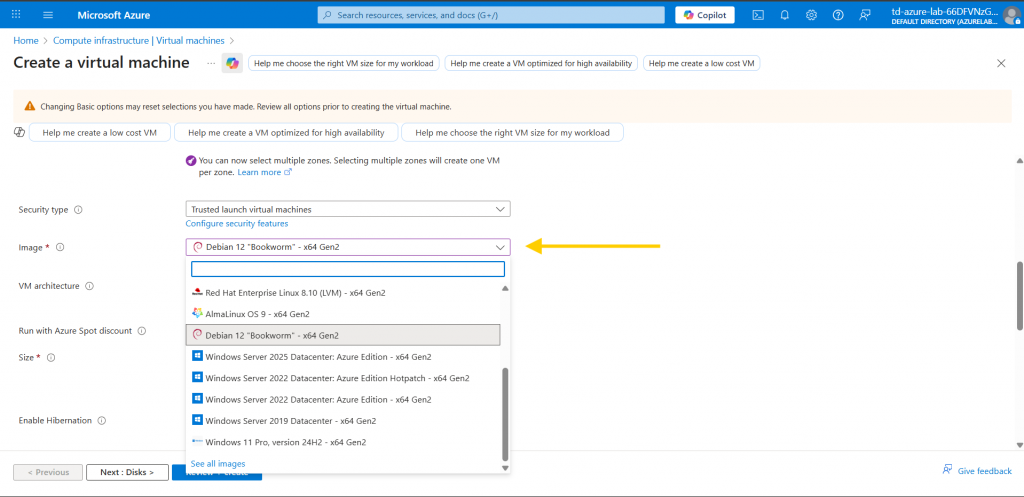1024x497 pixels.
Task: Open the feedback icon in header
Action: pyautogui.click(x=865, y=15)
